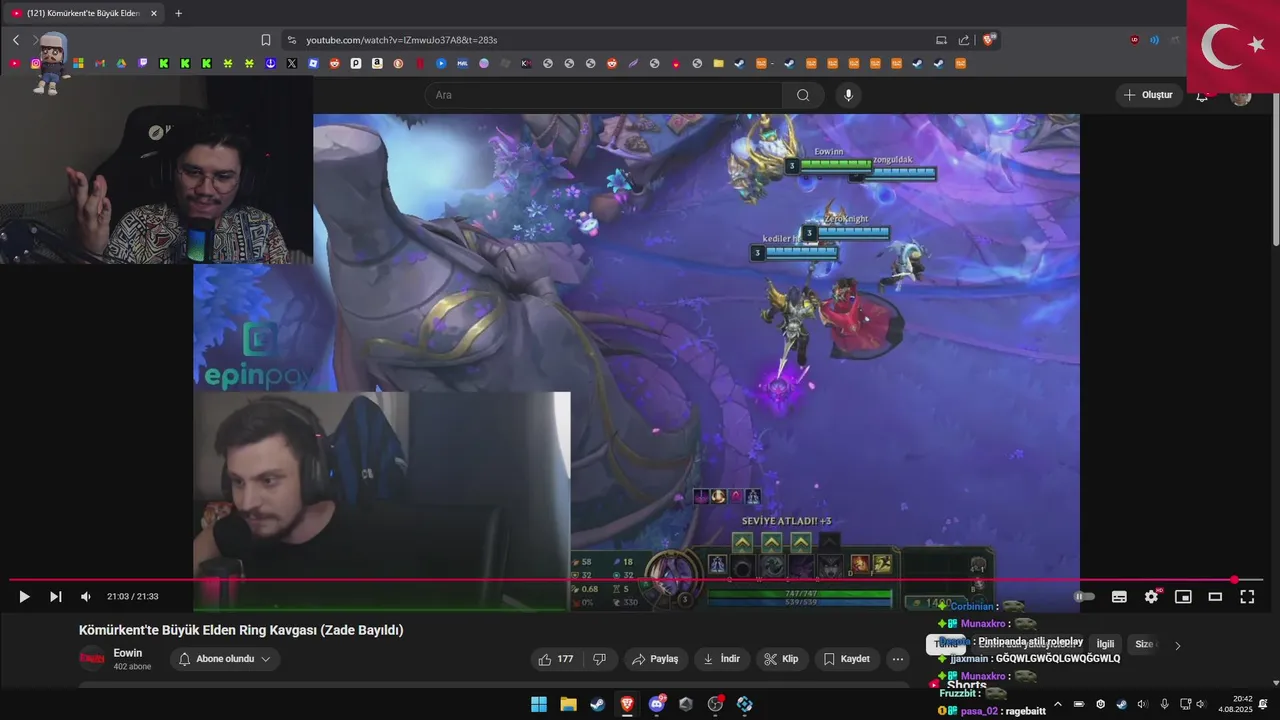This screenshot has width=1280, height=720.
Task: Open Steam from the taskbar
Action: 597,704
